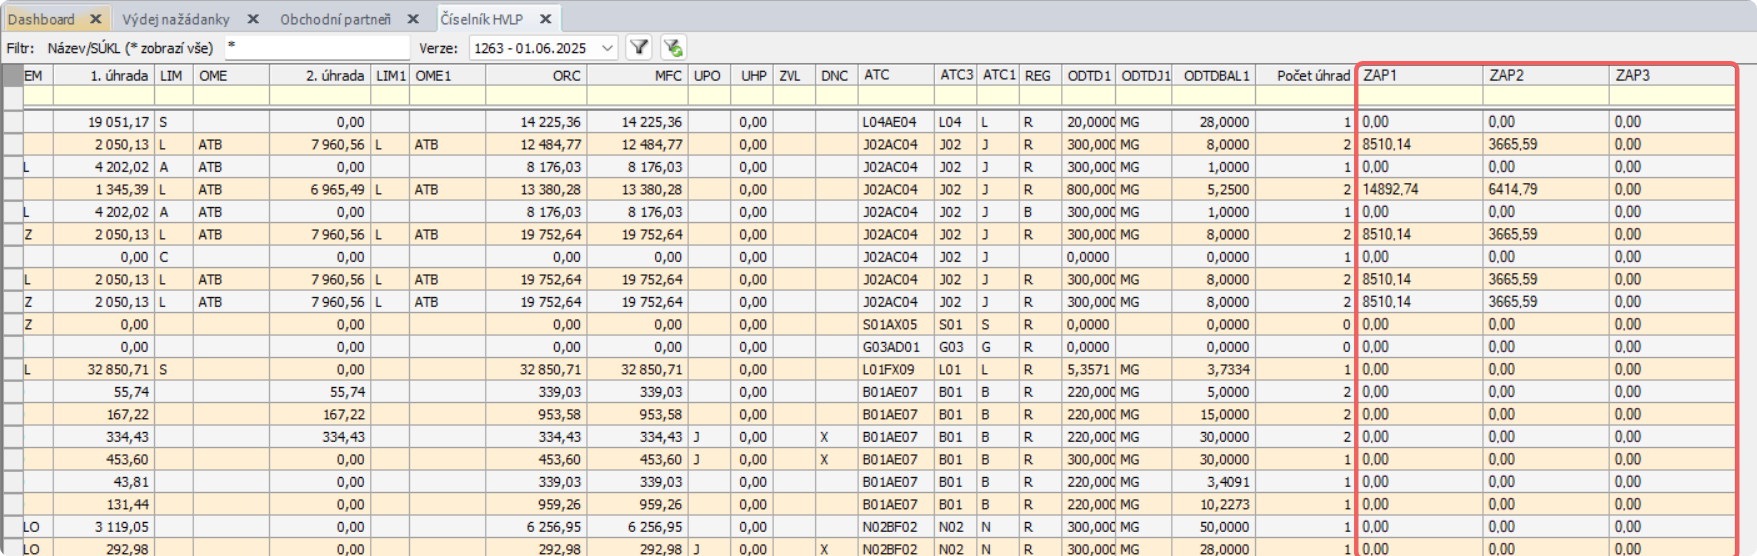Click the ZAP3 column header
The width and height of the screenshot is (1757, 556).
click(1672, 75)
